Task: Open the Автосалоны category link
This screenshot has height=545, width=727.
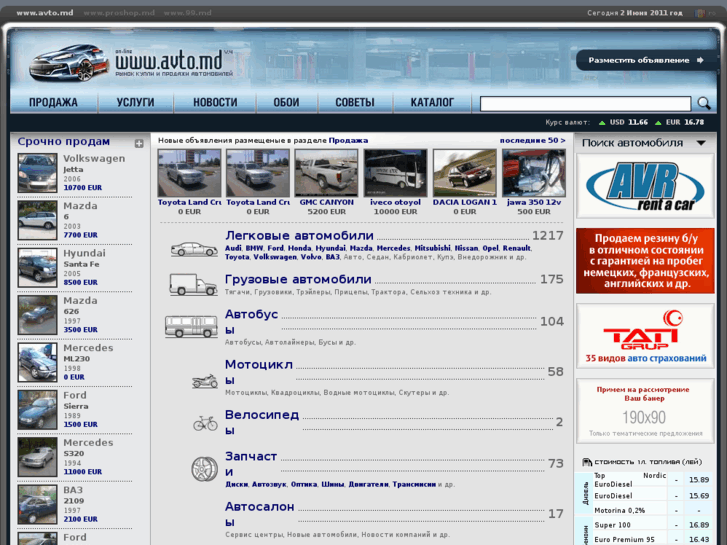Action: point(260,514)
